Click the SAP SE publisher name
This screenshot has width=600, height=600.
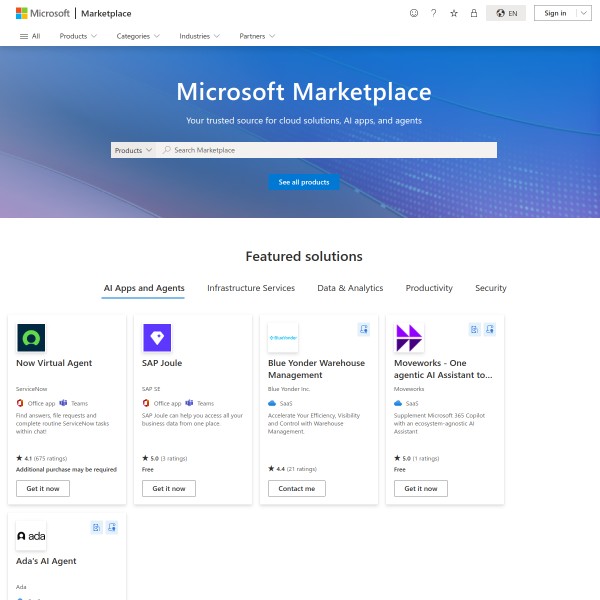pyautogui.click(x=151, y=389)
